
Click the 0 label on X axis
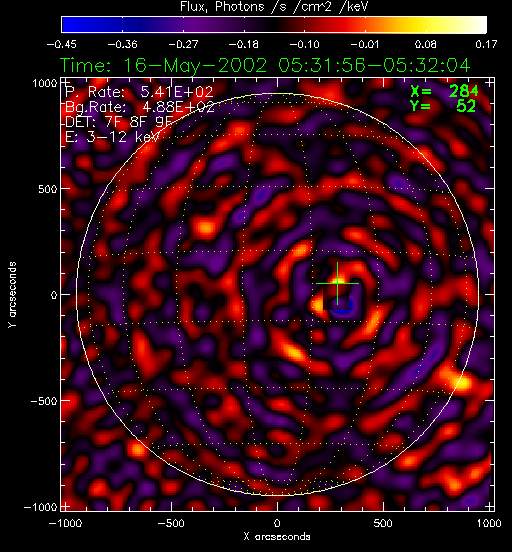277,523
